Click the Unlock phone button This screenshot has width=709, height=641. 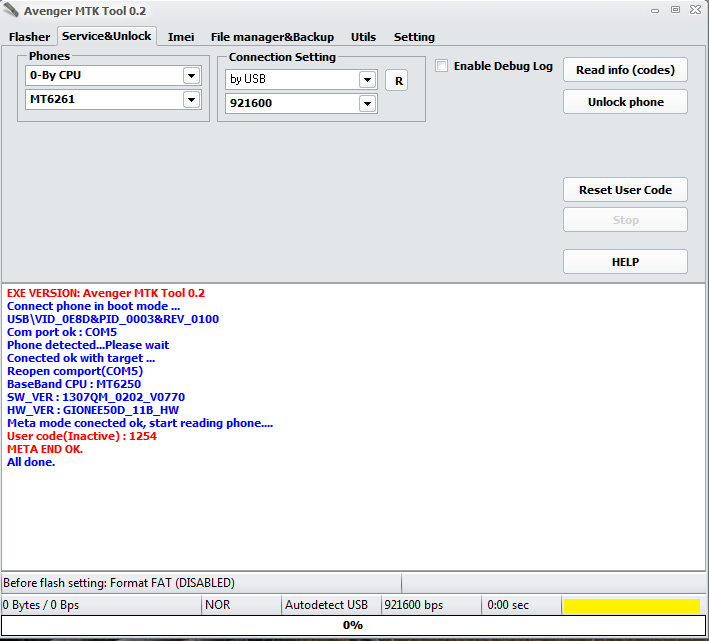click(x=625, y=102)
